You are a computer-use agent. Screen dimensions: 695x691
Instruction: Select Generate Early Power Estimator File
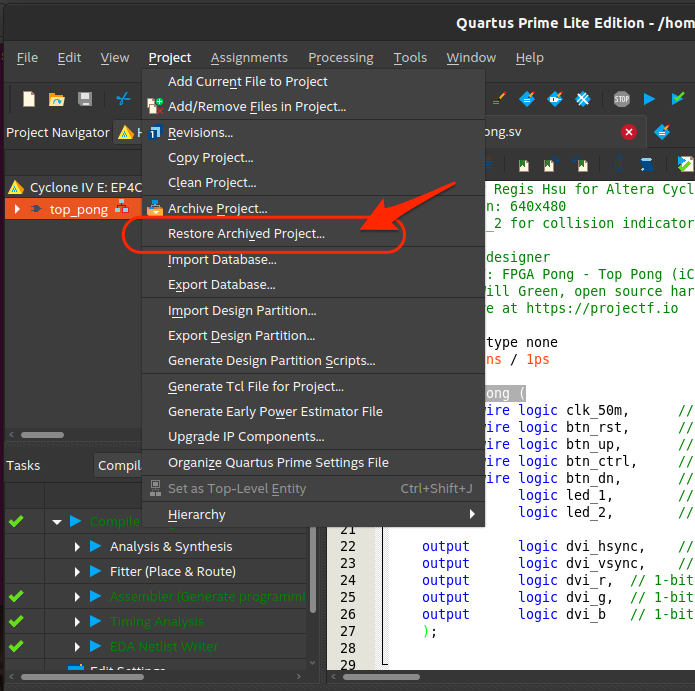313,412
